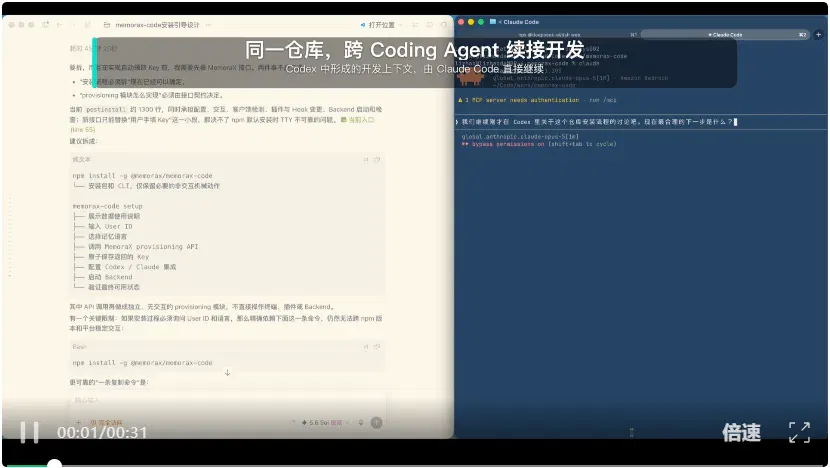
Task: Click the plus icon in the Codex input box
Action: tap(79, 422)
